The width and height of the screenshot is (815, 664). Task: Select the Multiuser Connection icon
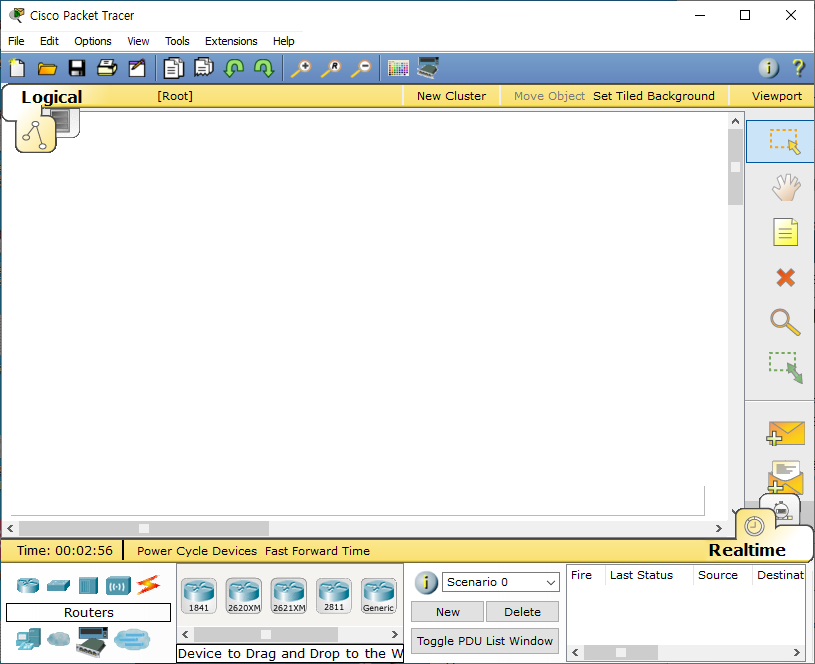coord(132,640)
